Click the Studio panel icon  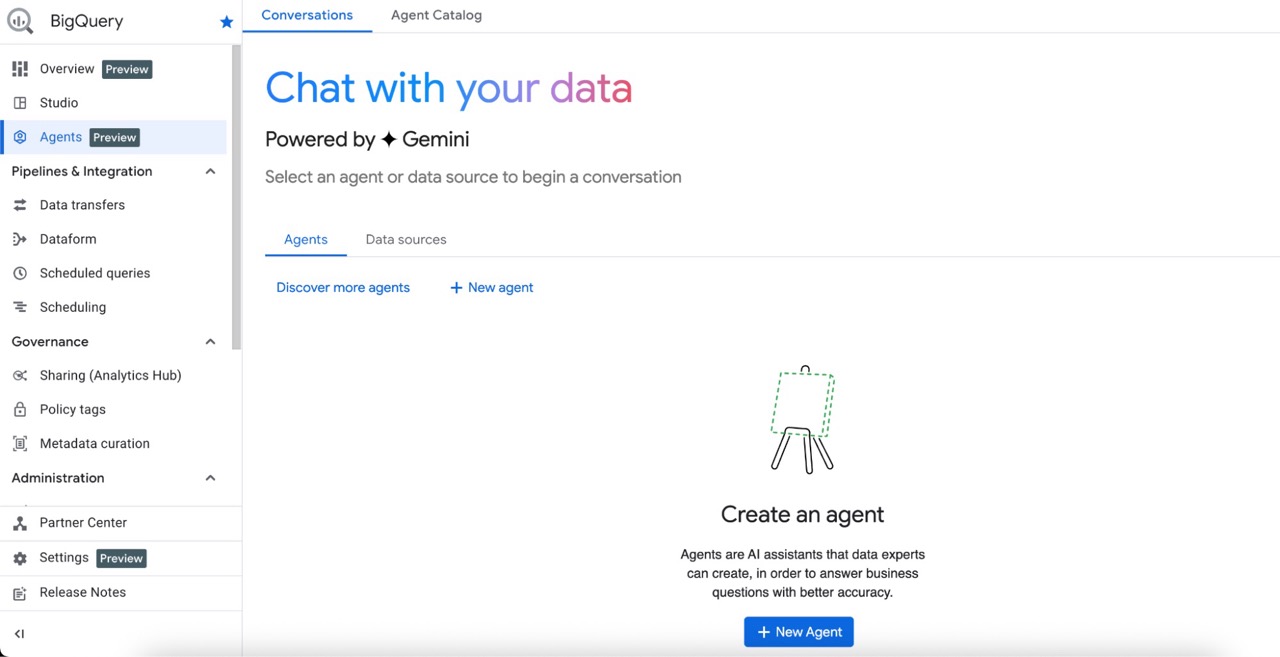click(20, 103)
